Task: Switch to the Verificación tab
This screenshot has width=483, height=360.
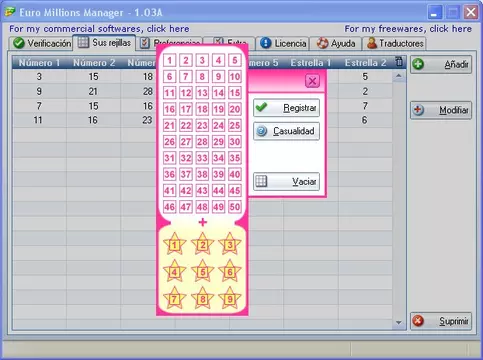Action: [x=42, y=43]
